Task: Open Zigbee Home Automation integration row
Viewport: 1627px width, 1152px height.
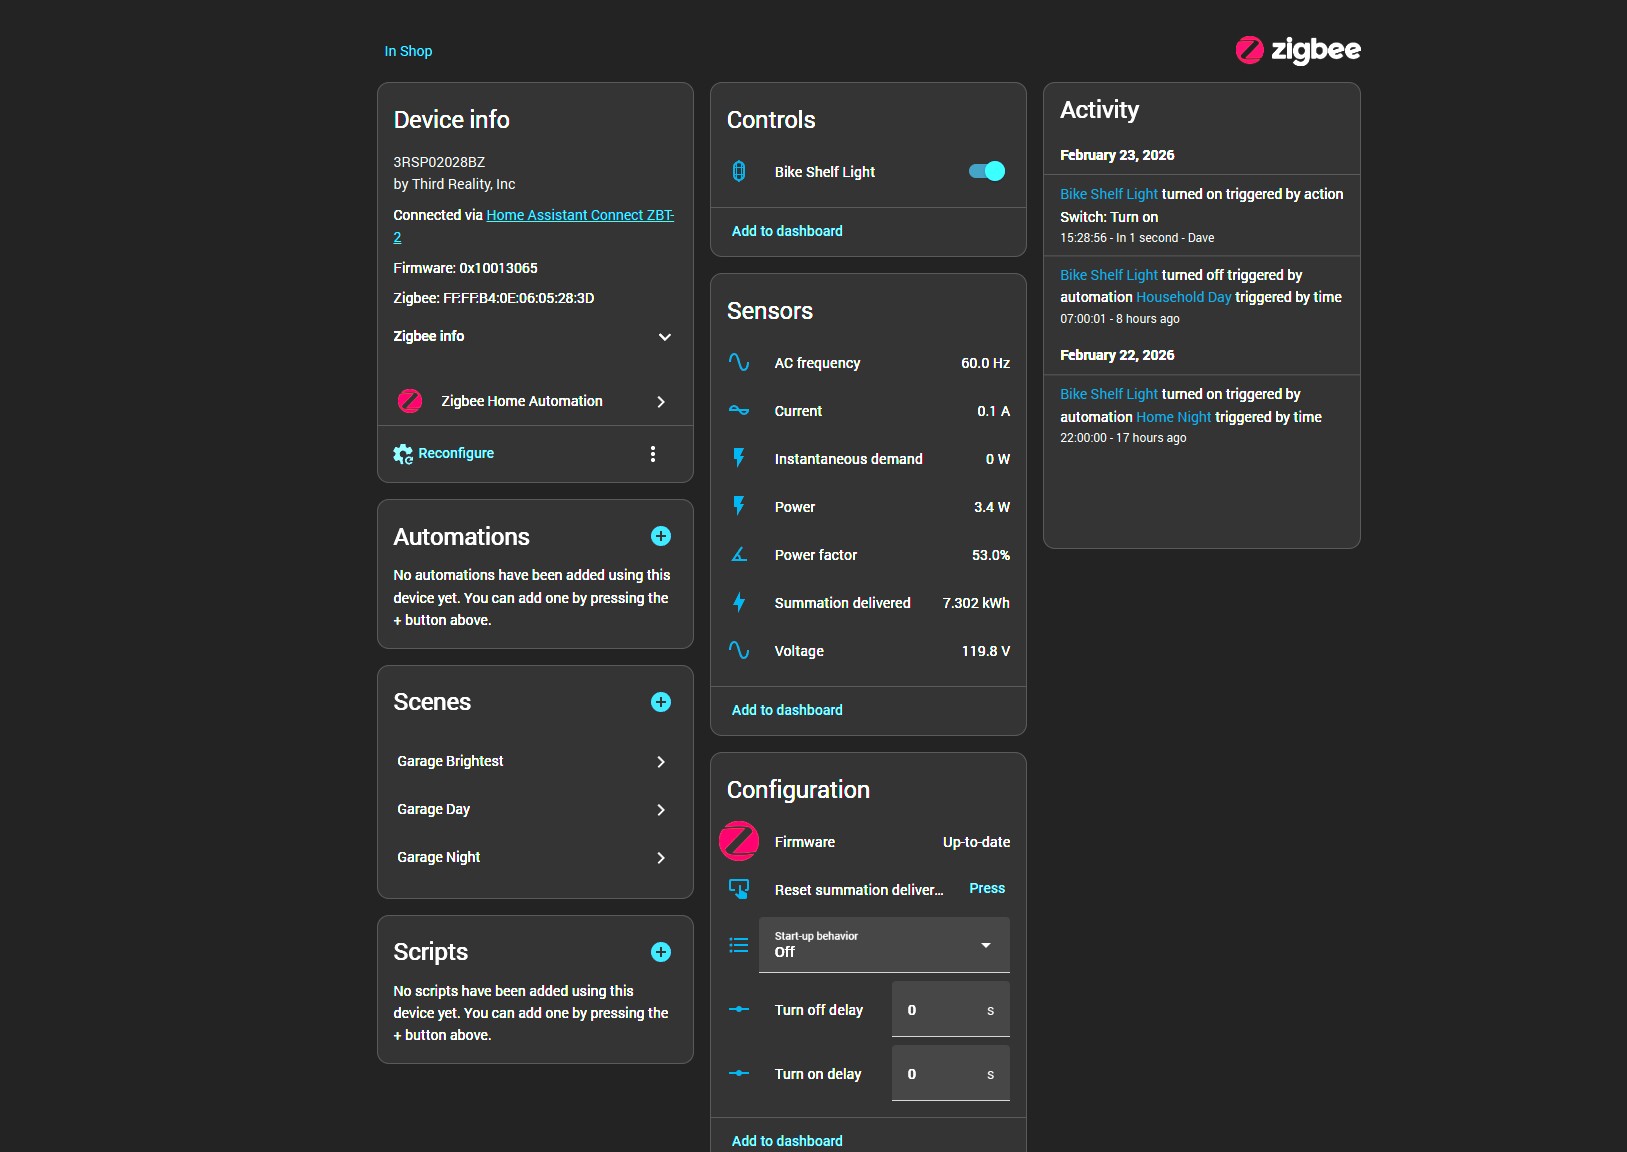Action: (535, 401)
